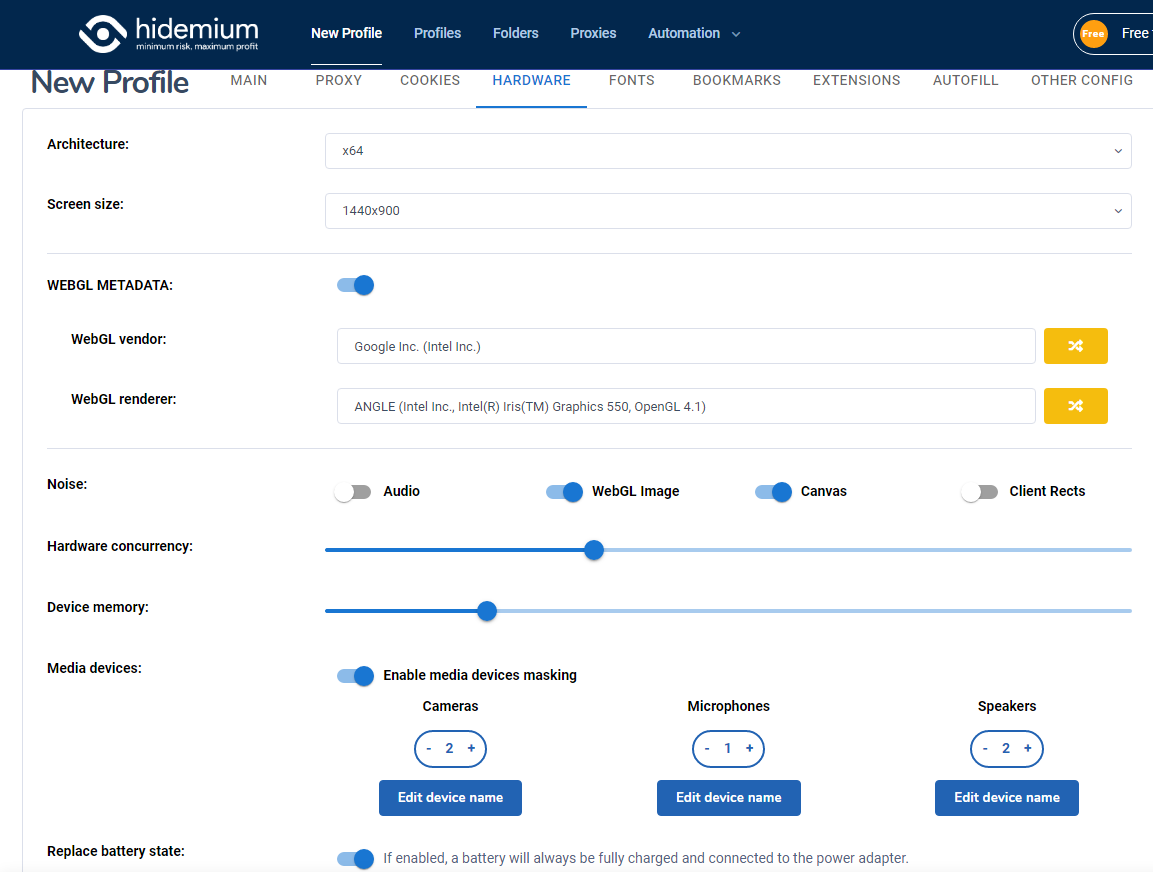
Task: Increase the Microphones count
Action: [749, 748]
